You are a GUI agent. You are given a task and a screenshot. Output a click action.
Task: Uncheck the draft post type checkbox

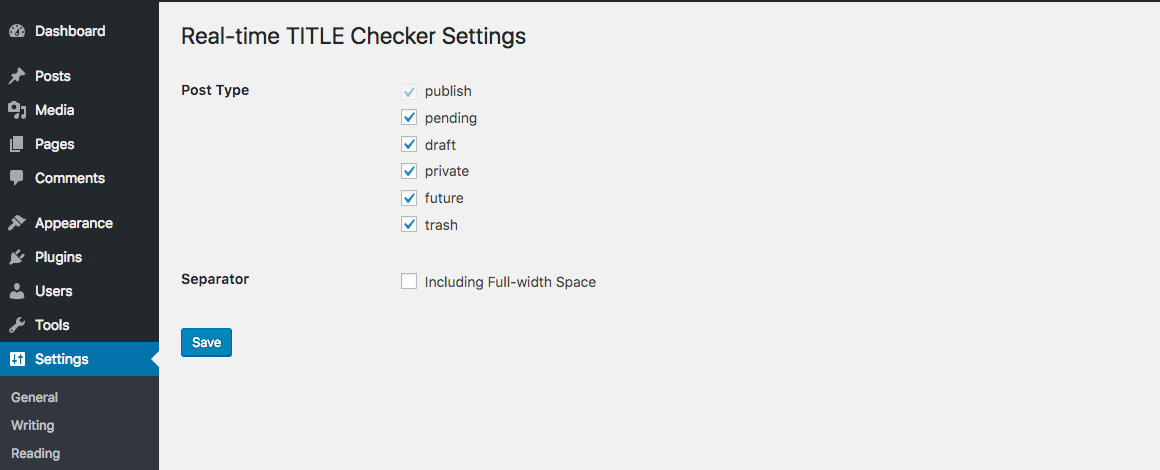[x=409, y=145]
